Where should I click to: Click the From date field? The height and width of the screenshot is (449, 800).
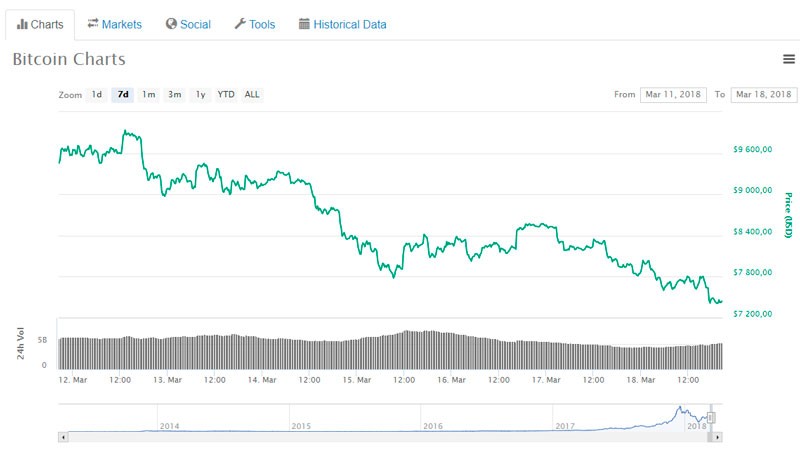tap(672, 95)
